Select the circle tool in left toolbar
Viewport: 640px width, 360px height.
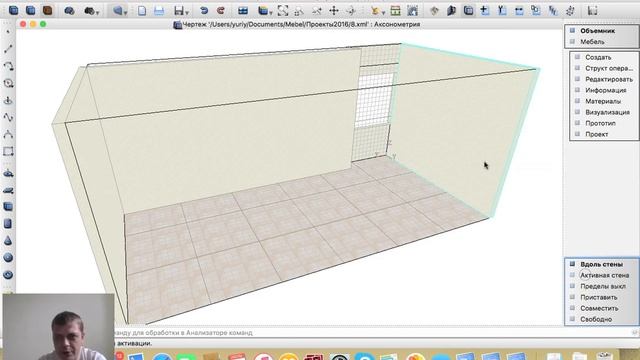click(8, 83)
